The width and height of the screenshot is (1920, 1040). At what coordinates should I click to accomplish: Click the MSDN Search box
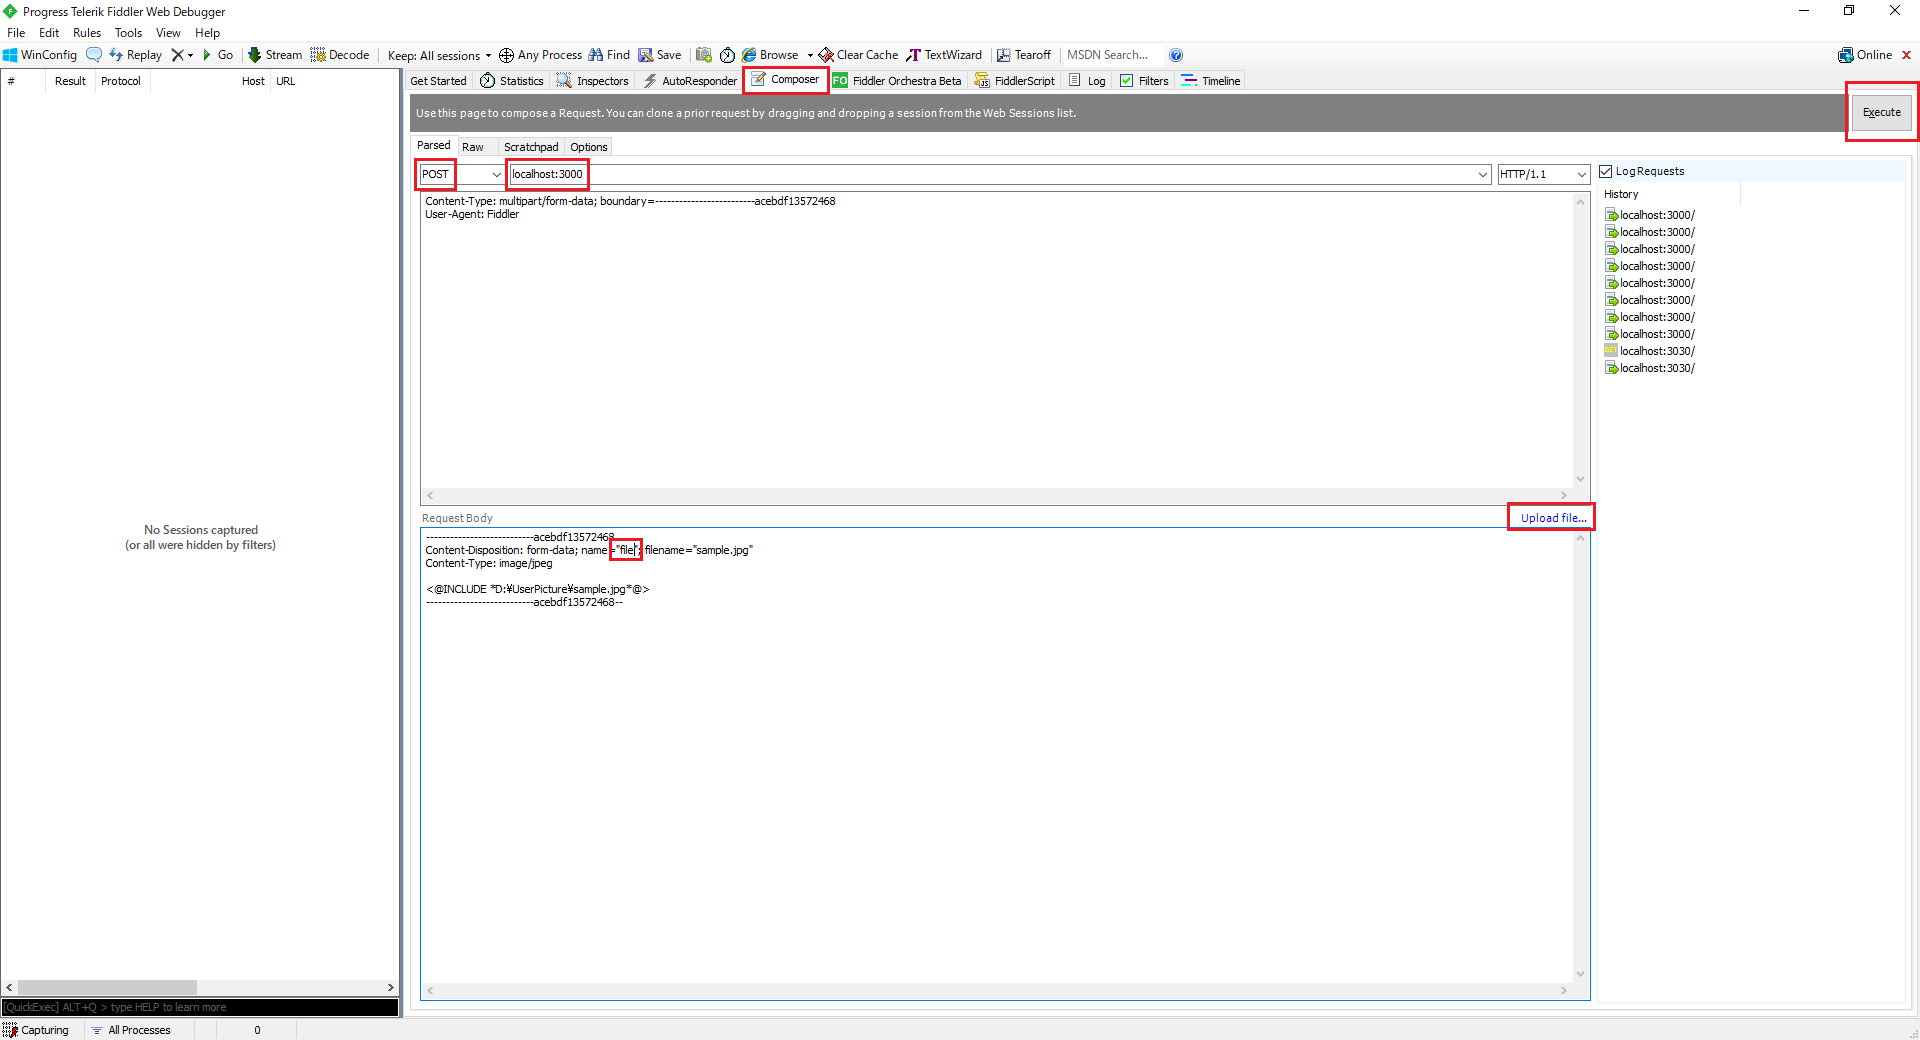[1110, 55]
